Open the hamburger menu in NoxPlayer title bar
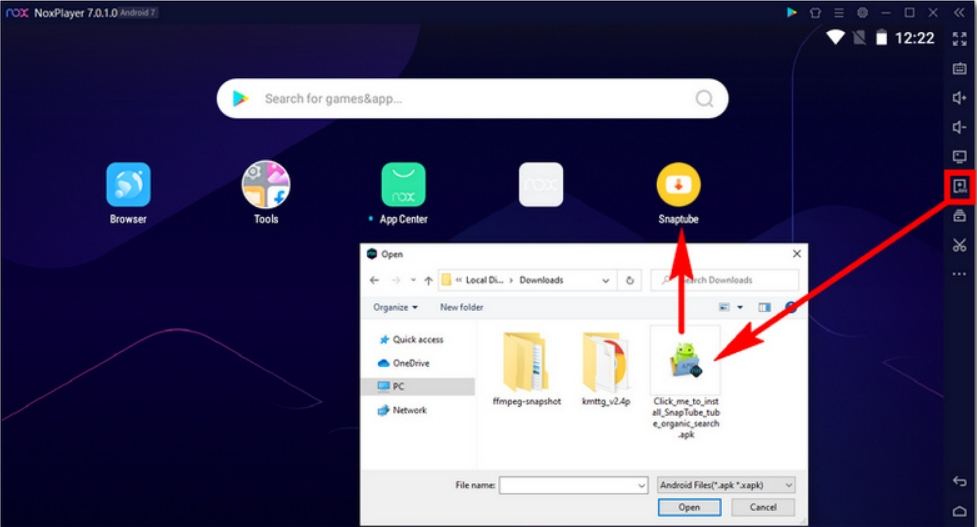Screen dimensions: 977x527 pyautogui.click(x=839, y=12)
